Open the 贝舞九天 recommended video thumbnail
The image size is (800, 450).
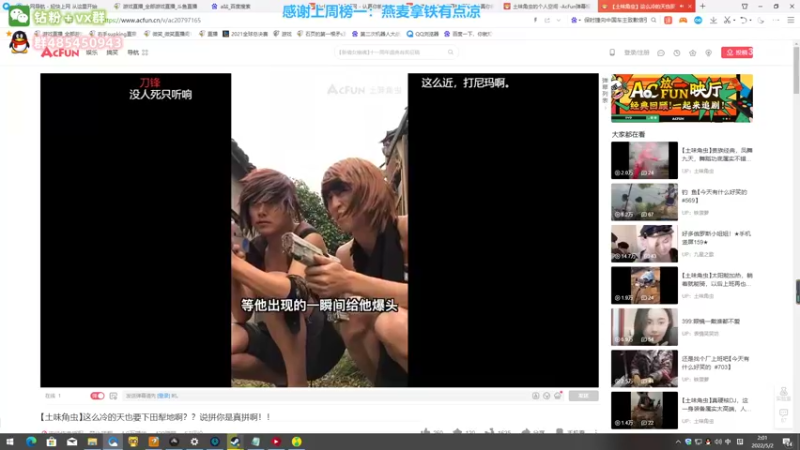pyautogui.click(x=644, y=160)
